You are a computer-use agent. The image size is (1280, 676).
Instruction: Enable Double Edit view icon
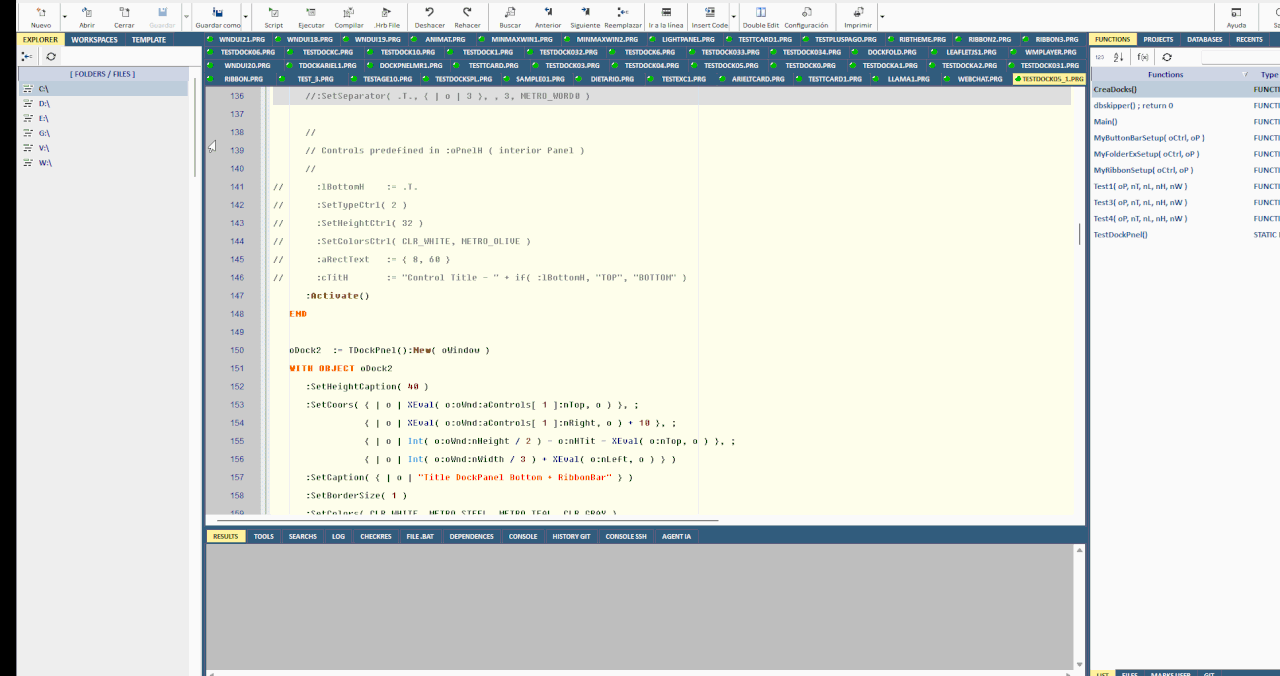(x=760, y=13)
